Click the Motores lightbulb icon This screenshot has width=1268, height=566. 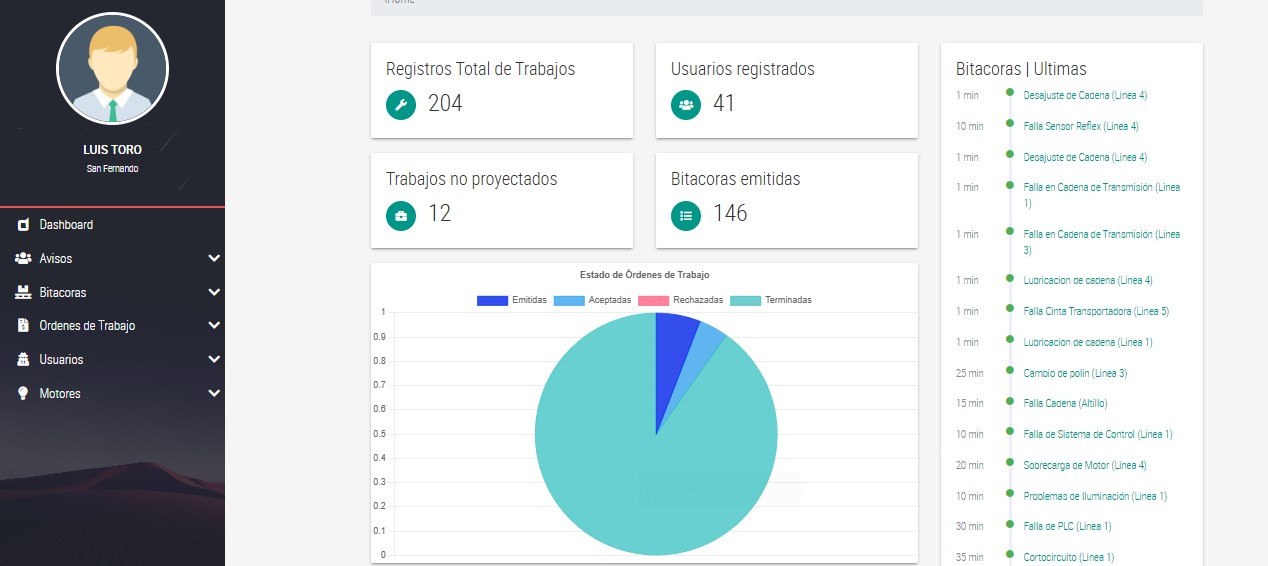point(23,394)
